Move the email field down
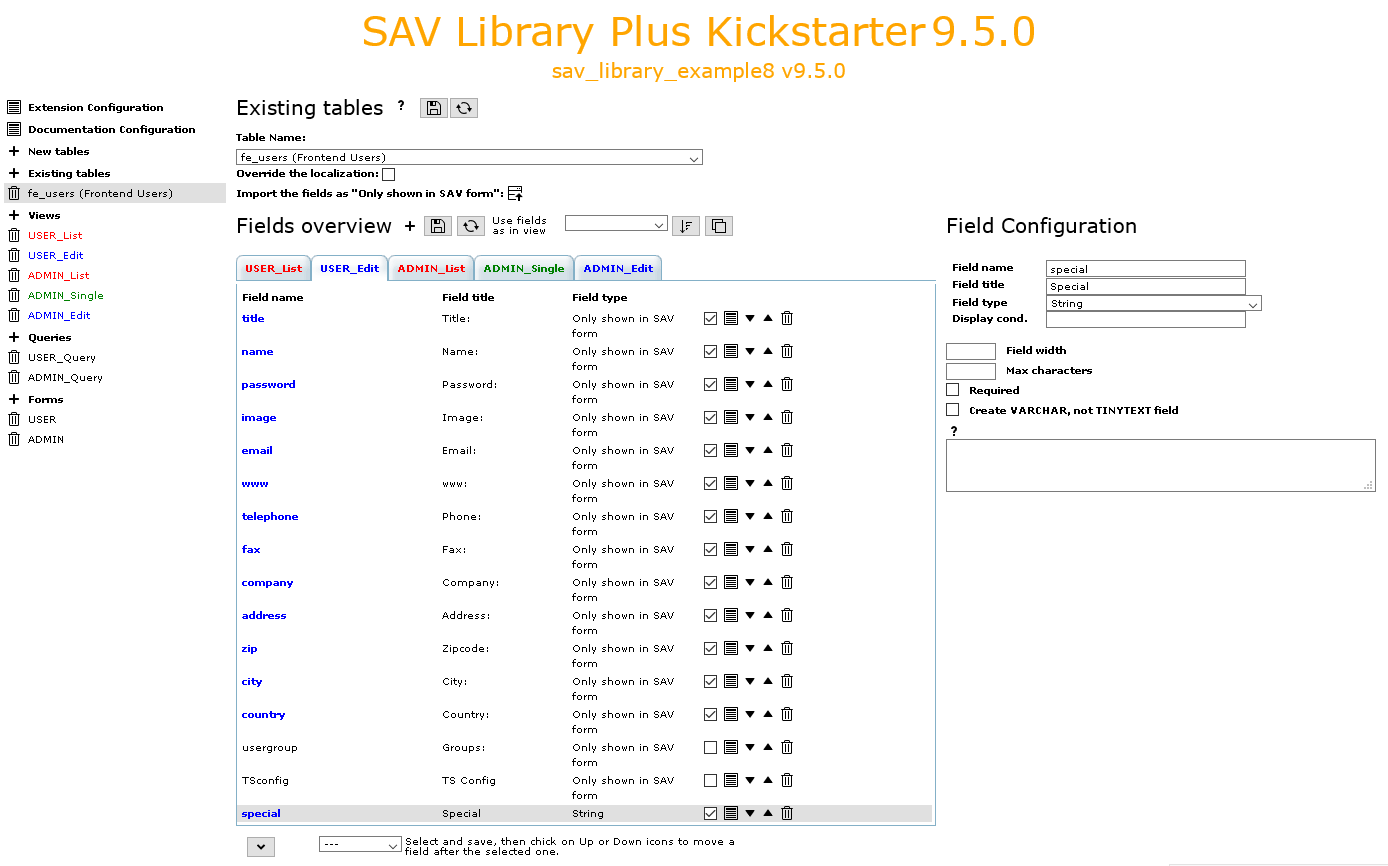This screenshot has width=1388, height=866. [x=750, y=450]
